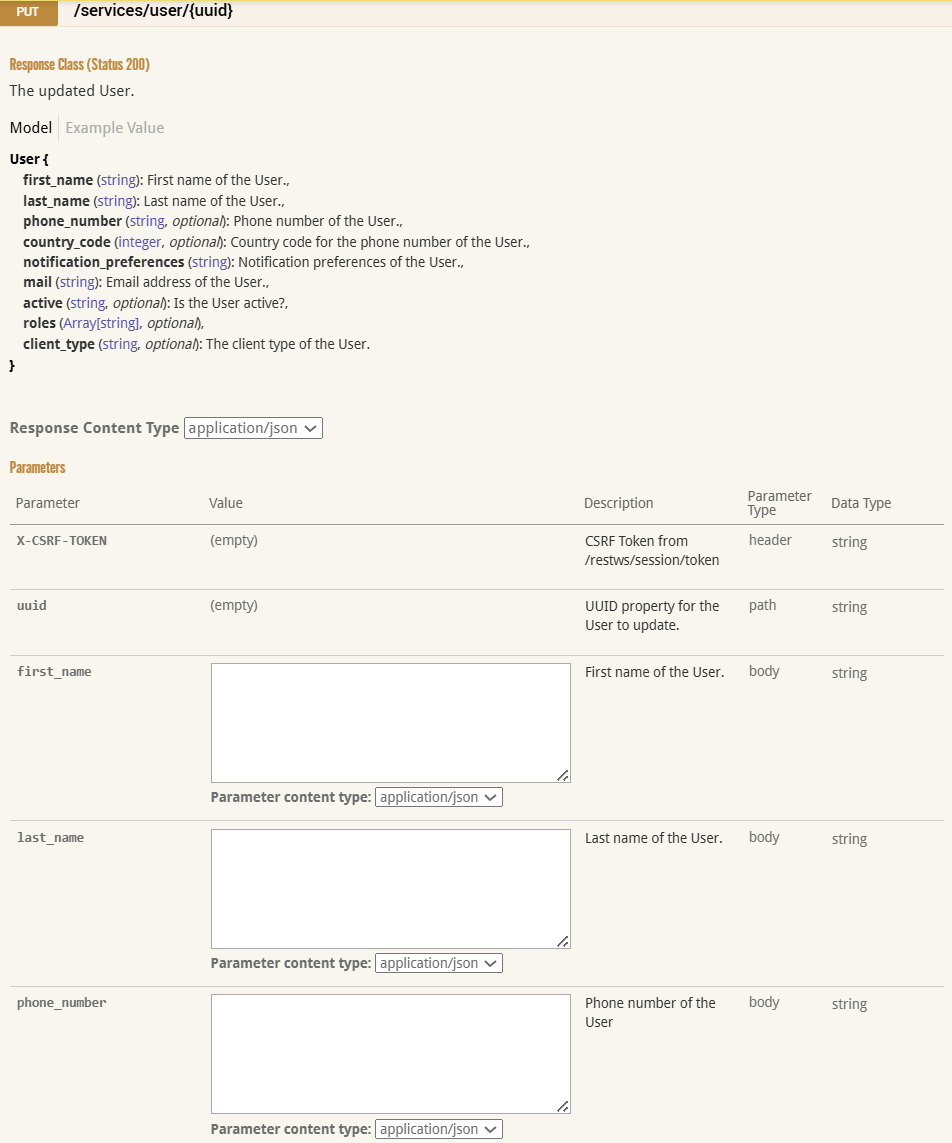
Task: Open the /services/user/{uuid} endpoint path
Action: pyautogui.click(x=153, y=12)
